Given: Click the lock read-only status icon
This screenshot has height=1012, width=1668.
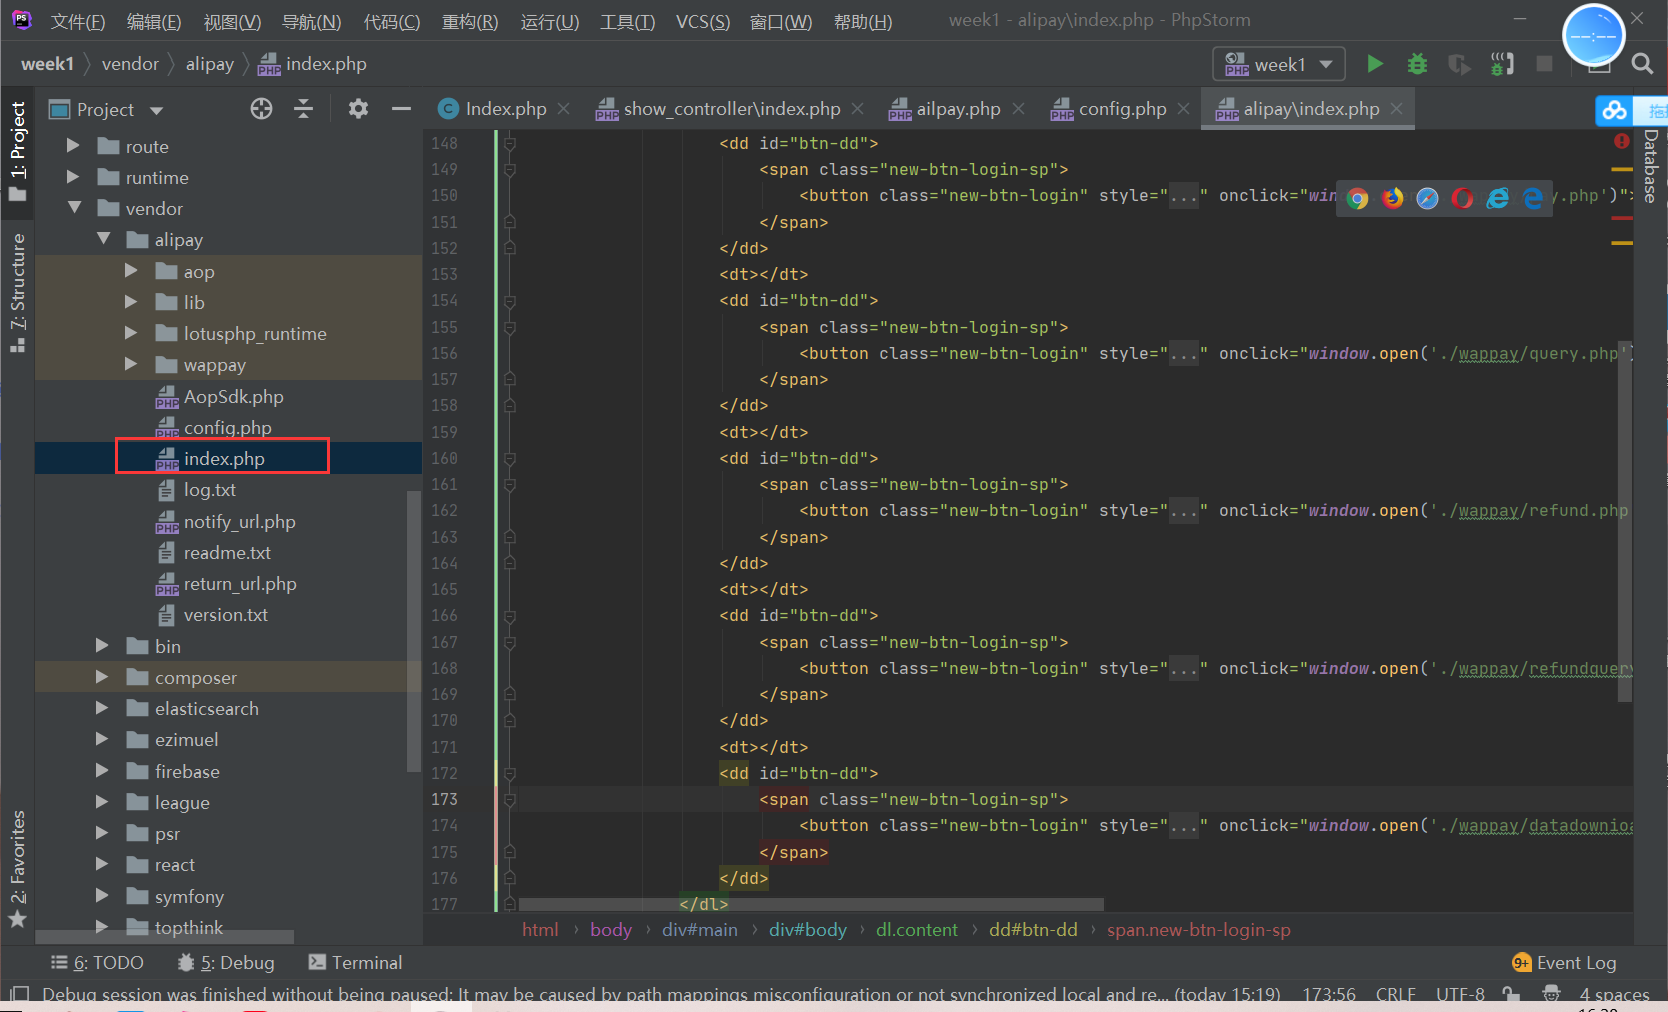Looking at the screenshot, I should (1511, 995).
